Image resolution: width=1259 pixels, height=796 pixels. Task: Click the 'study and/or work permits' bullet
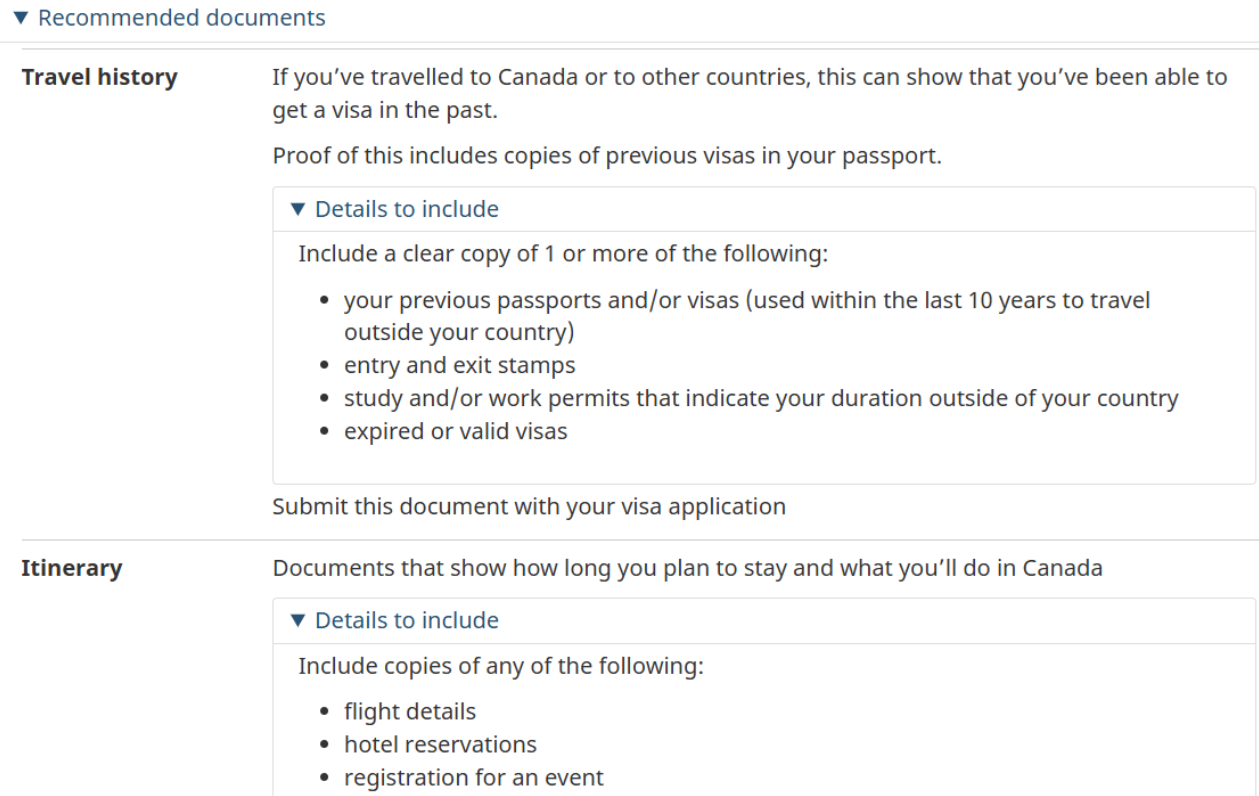[760, 398]
